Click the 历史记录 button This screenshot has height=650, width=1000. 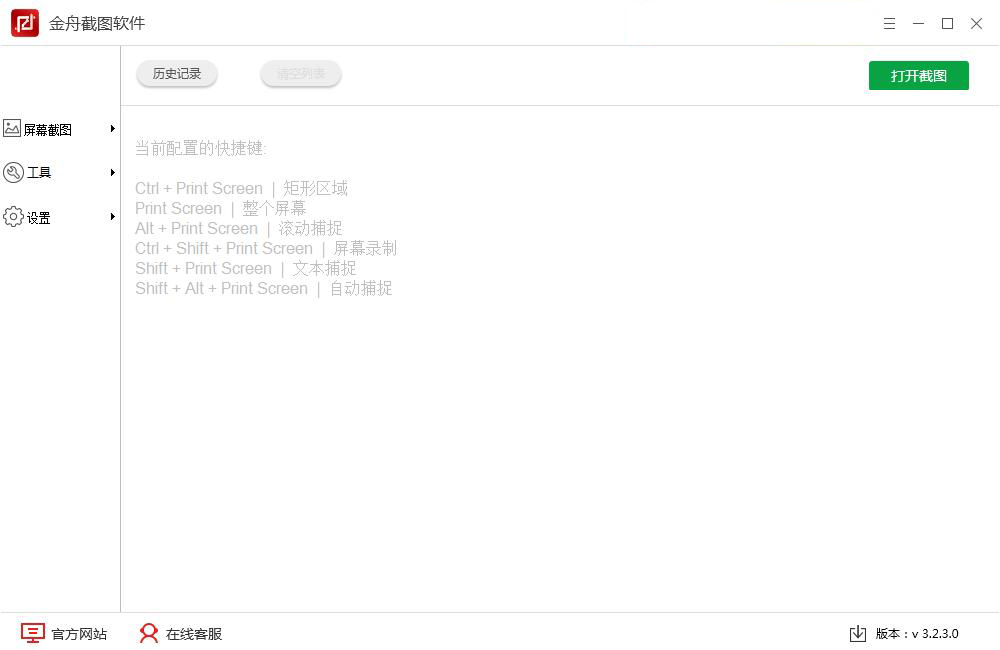177,74
